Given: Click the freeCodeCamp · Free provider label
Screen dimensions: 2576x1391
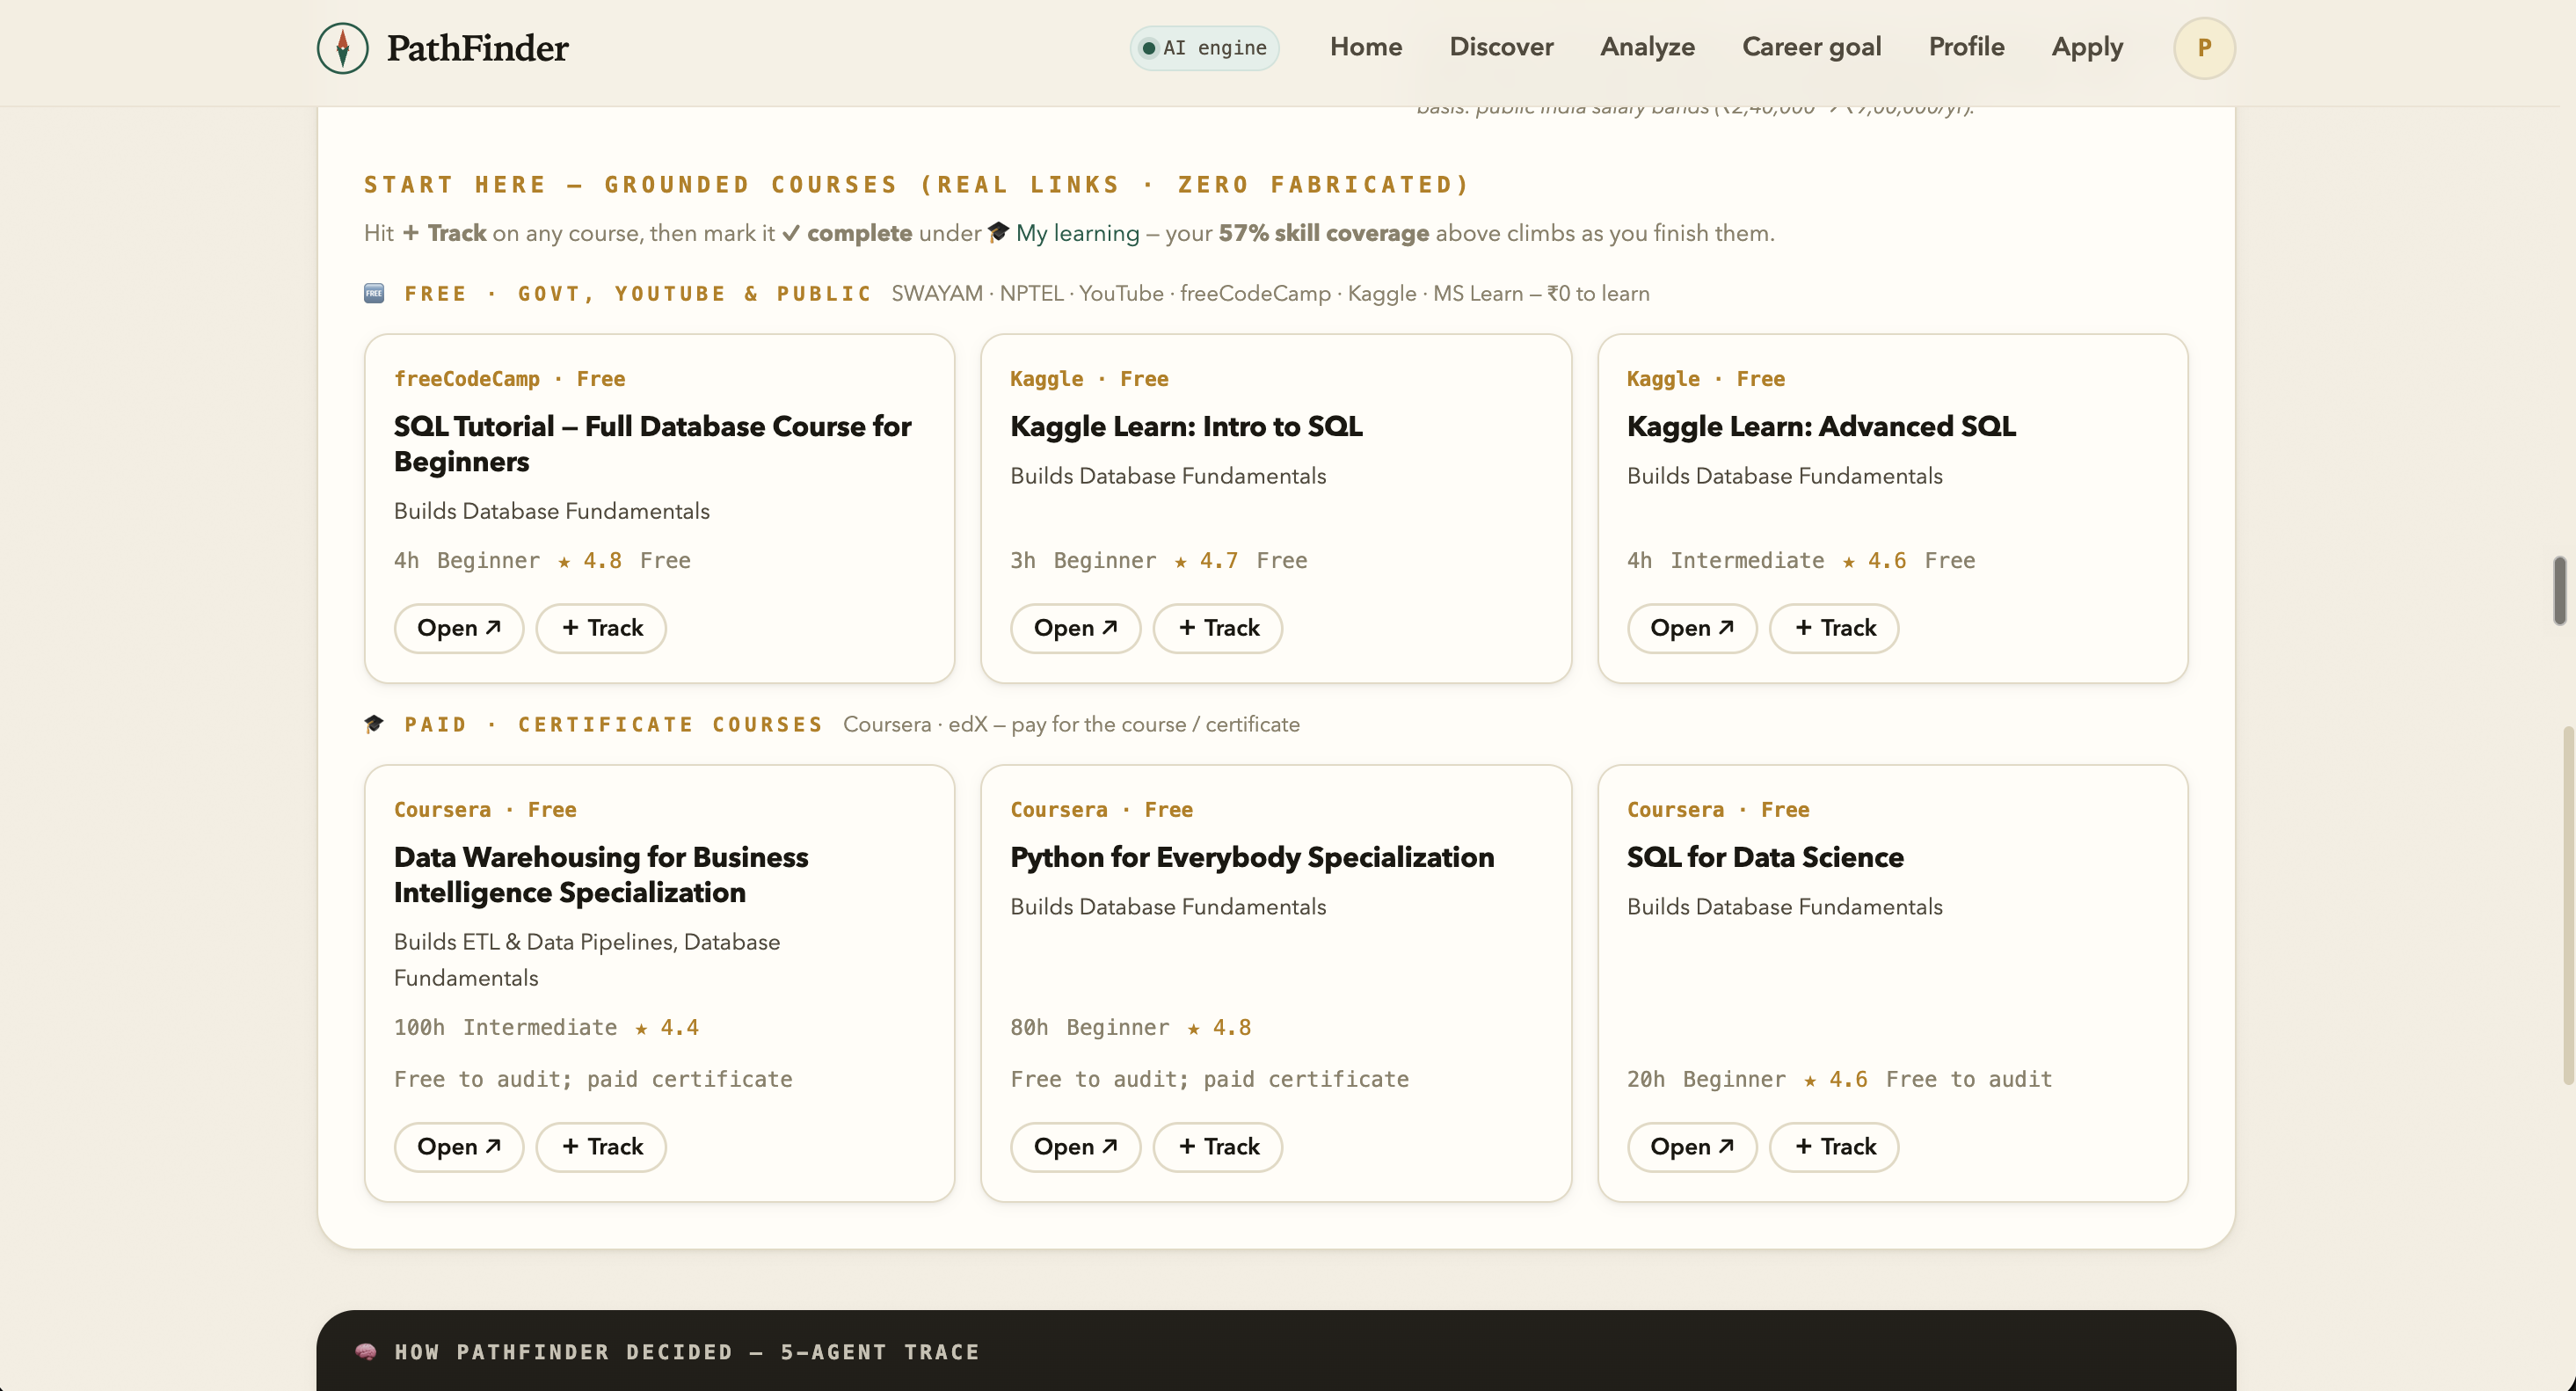Looking at the screenshot, I should coord(509,379).
